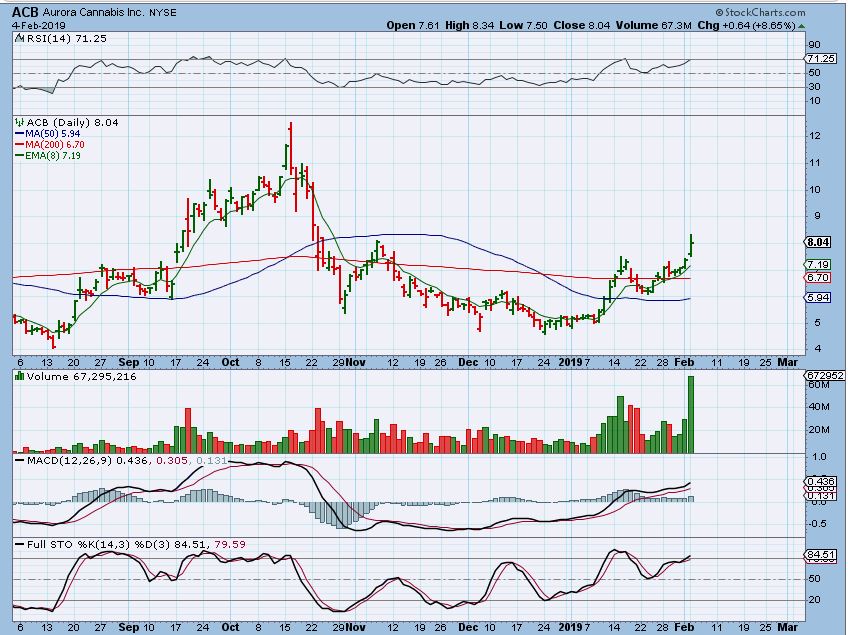Click the Sep label below the stochastic panel
The height and width of the screenshot is (635, 848).
pyautogui.click(x=129, y=627)
